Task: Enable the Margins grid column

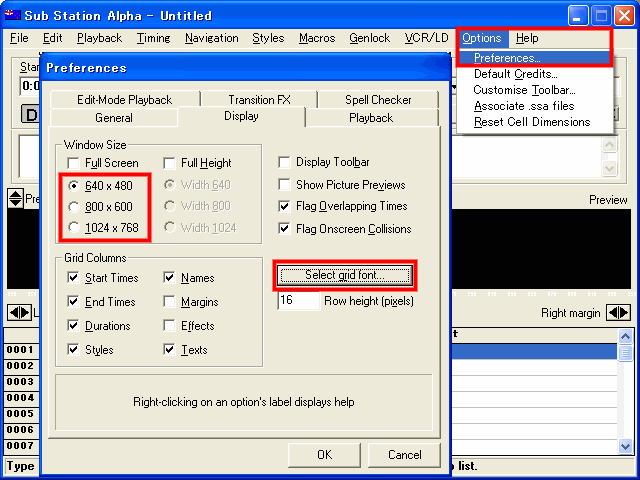Action: [x=169, y=302]
